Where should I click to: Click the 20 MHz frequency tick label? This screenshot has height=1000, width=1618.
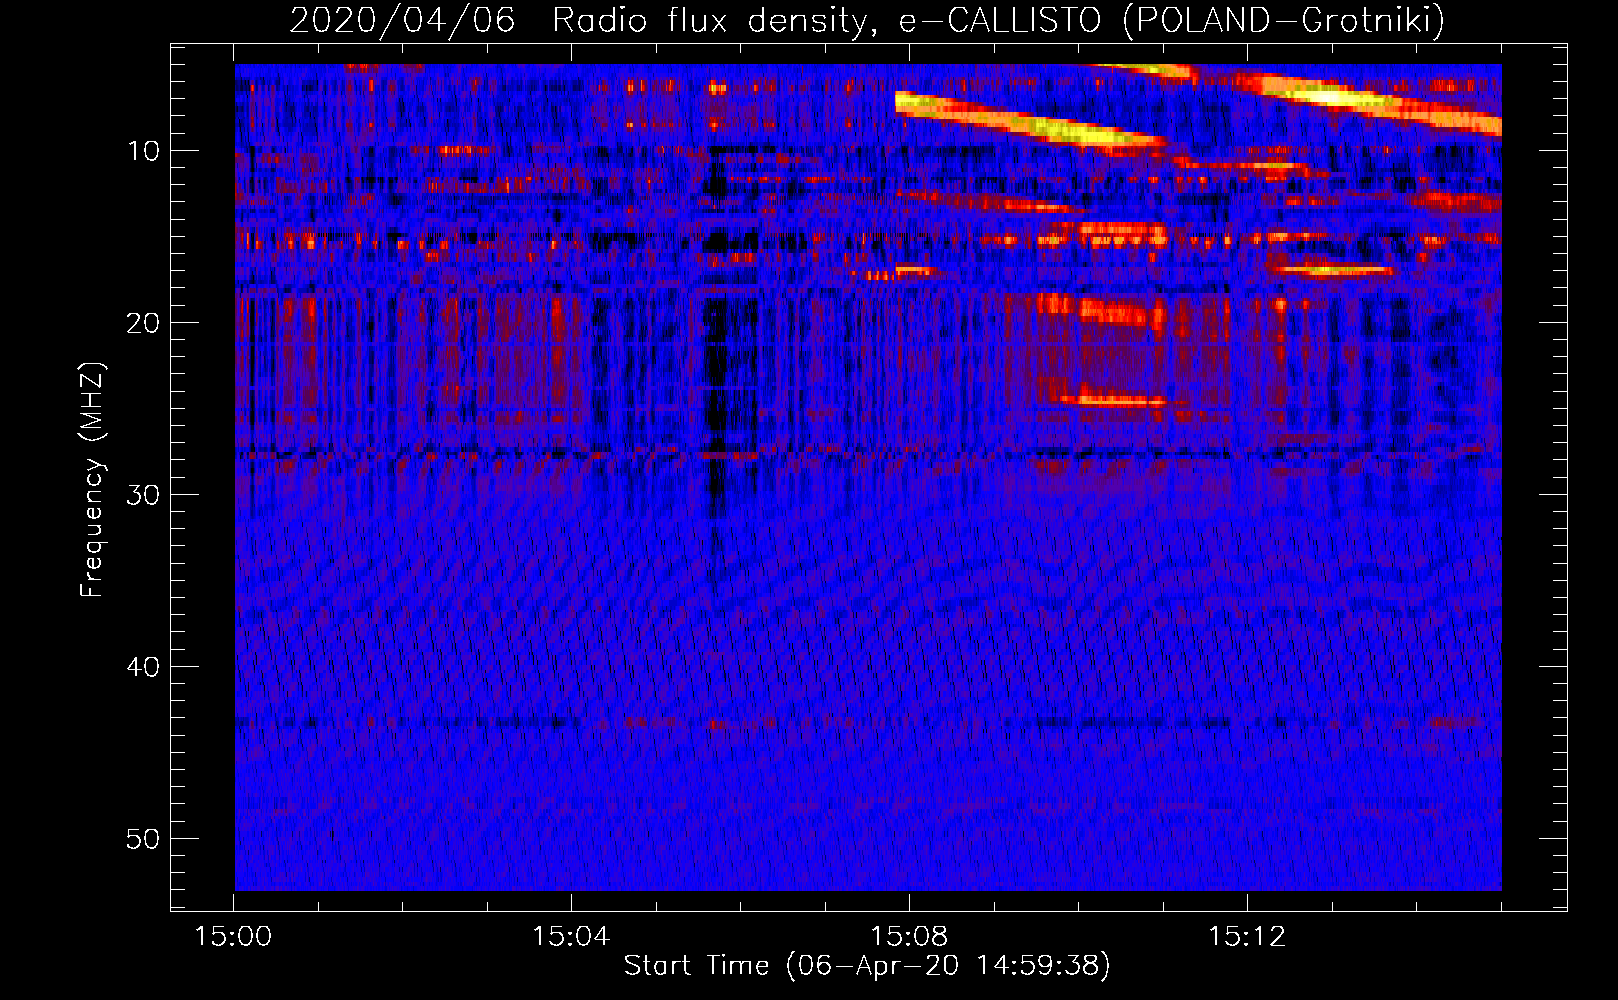tap(143, 323)
